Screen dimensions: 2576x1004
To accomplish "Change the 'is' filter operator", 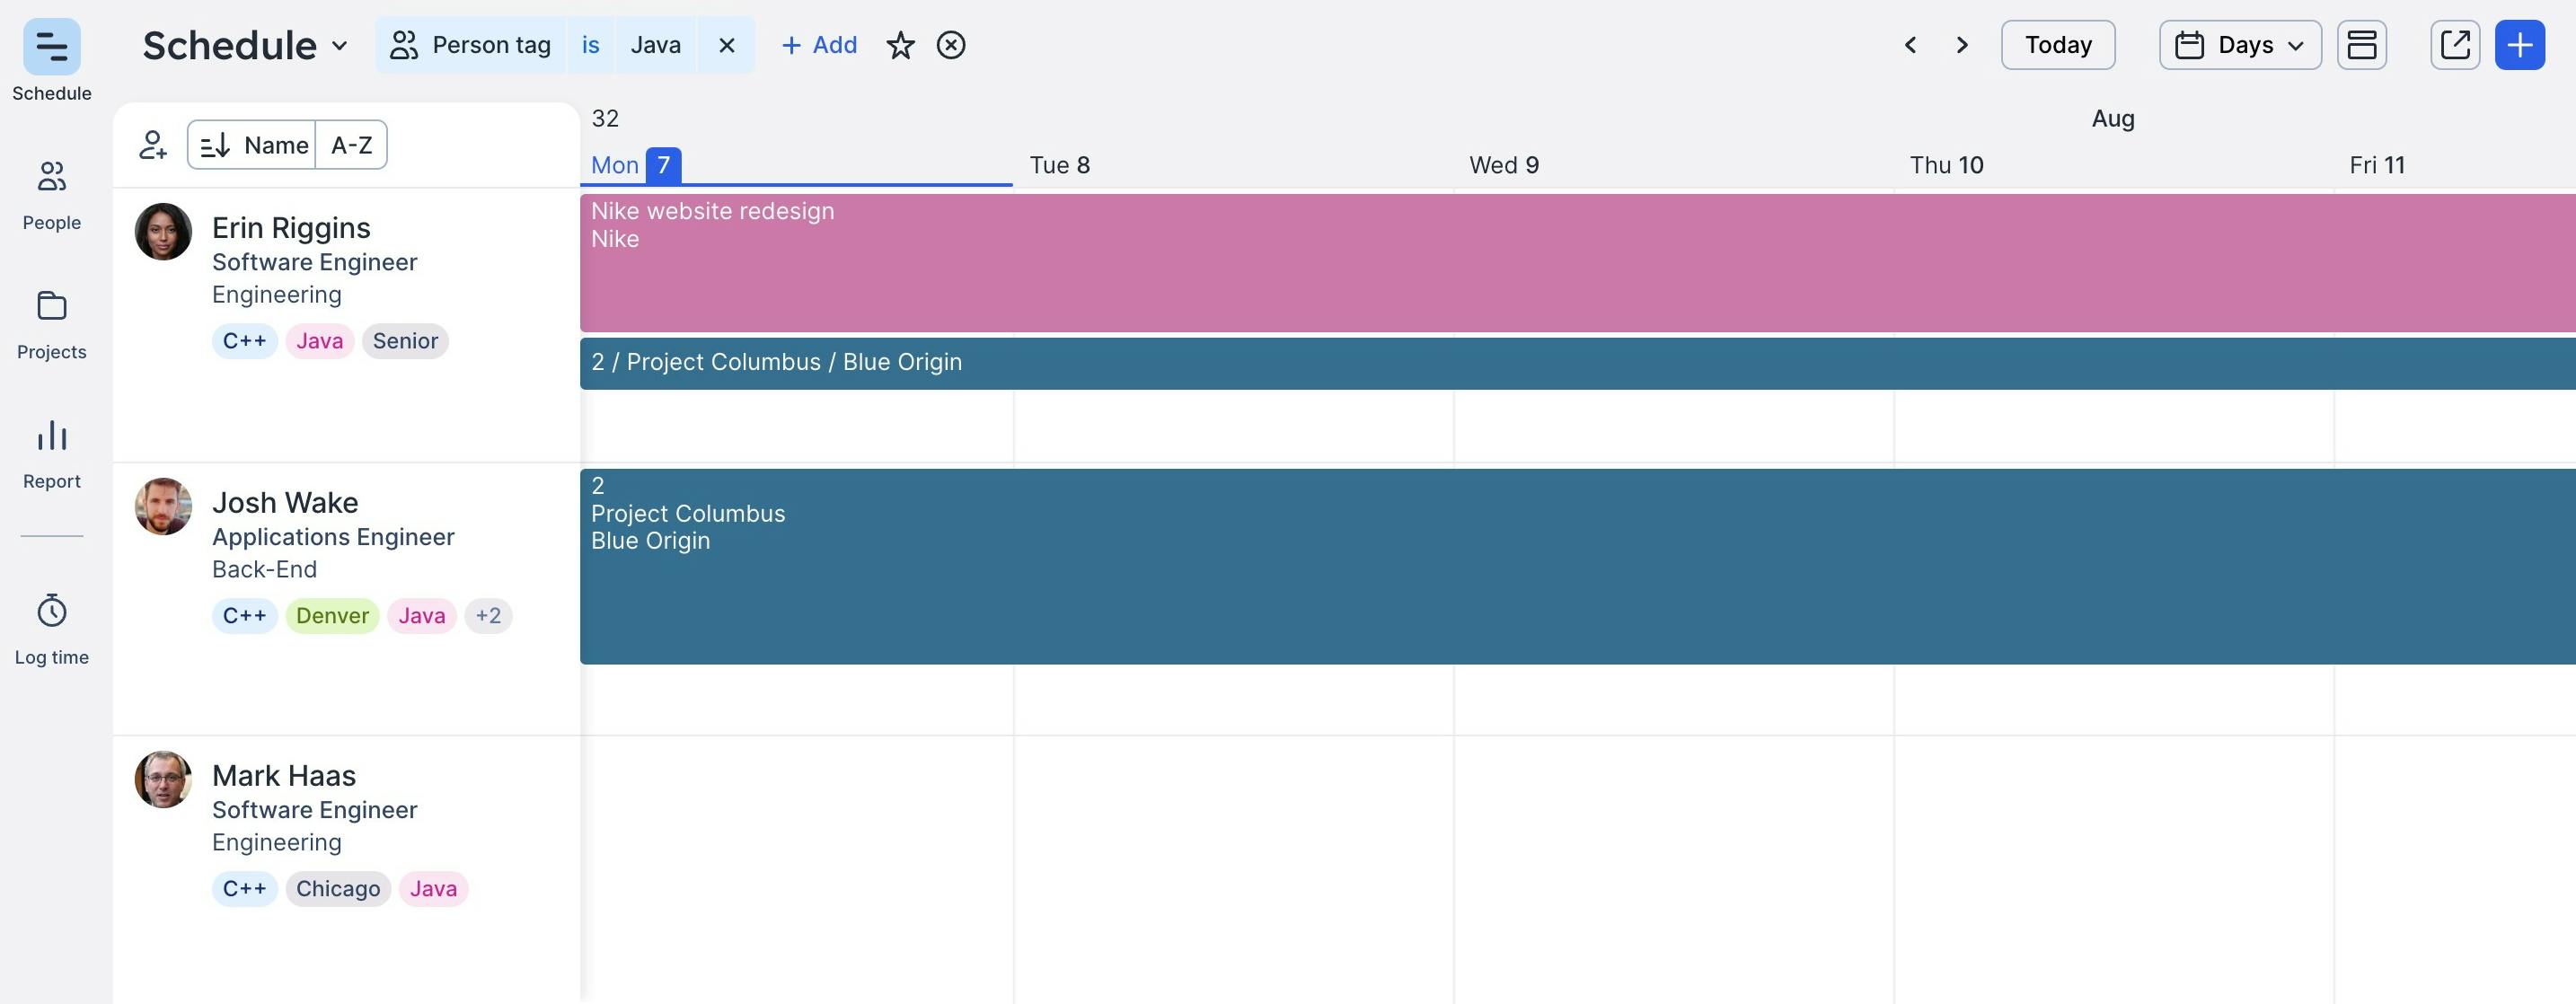I will pos(591,45).
